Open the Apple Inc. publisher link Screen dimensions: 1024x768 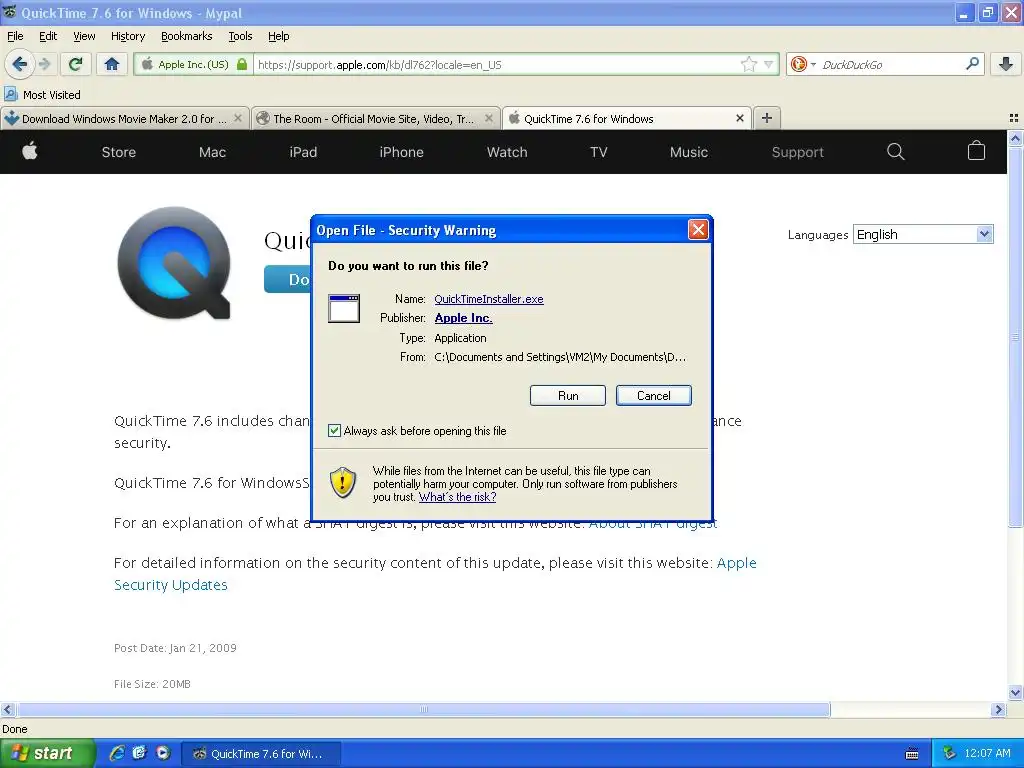click(x=463, y=317)
